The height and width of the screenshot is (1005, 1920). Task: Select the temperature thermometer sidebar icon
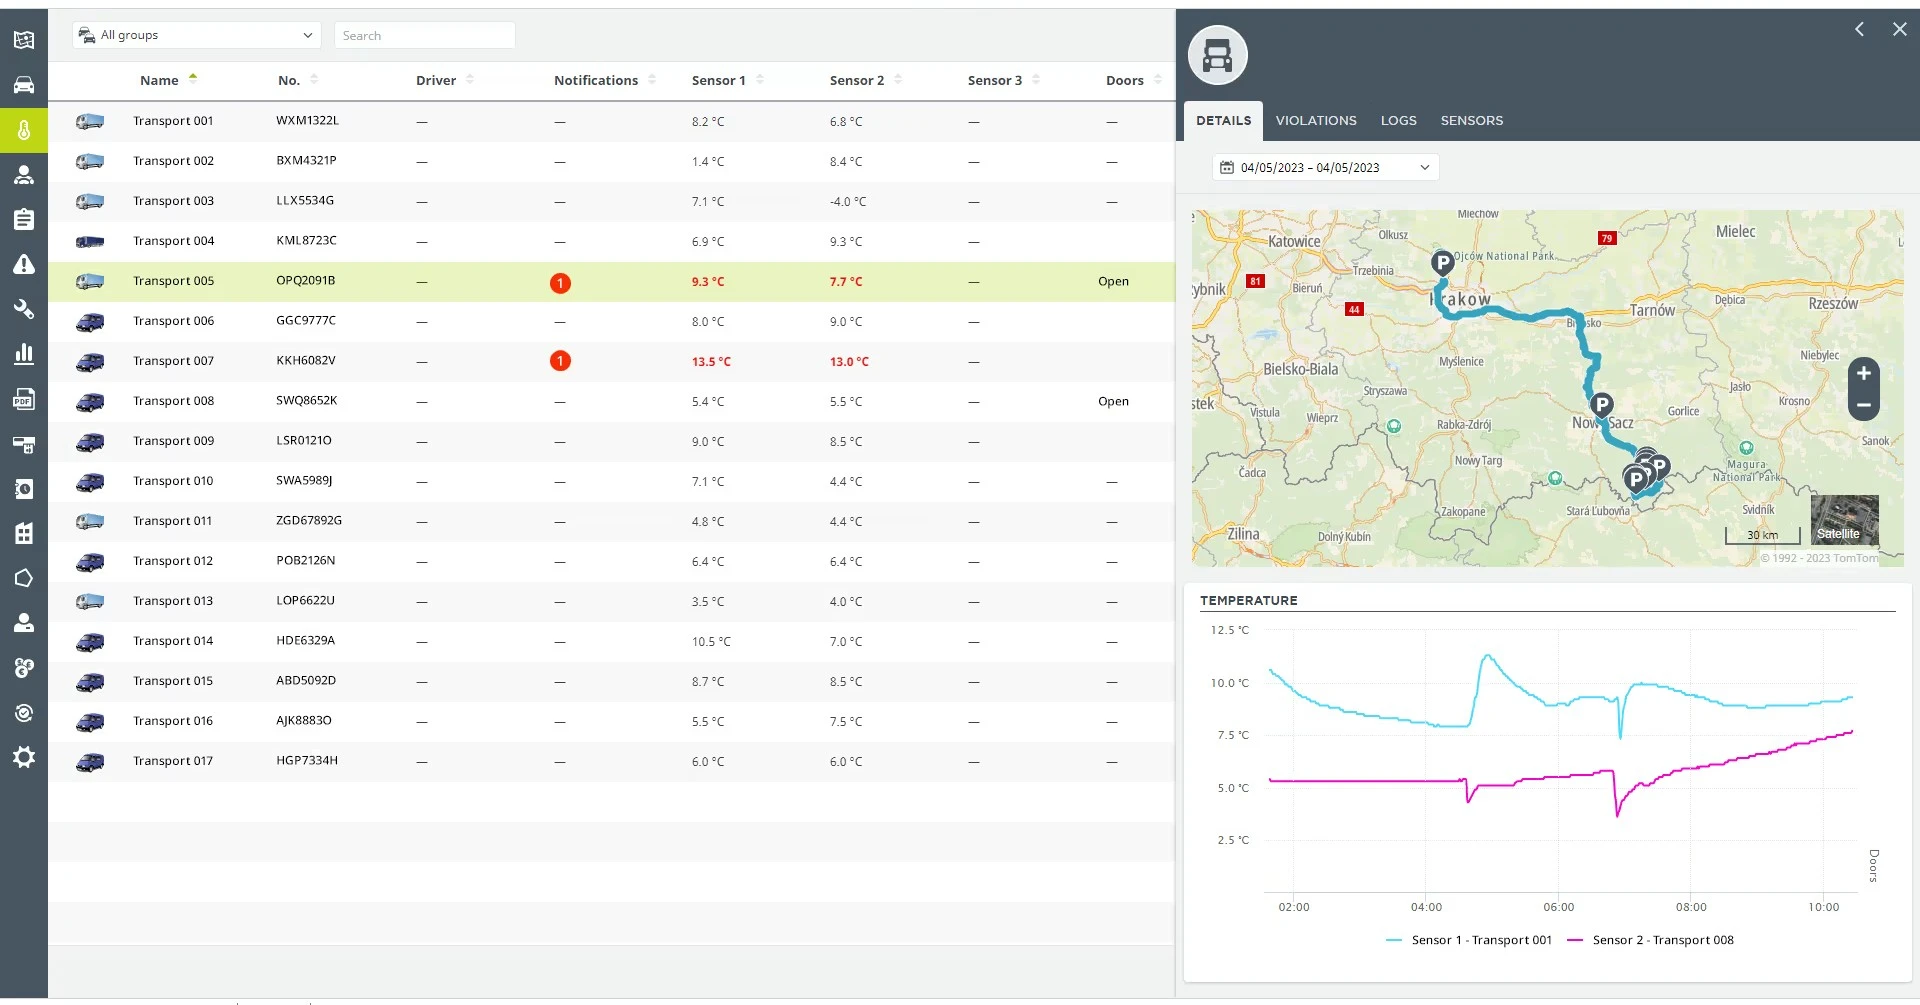coord(24,130)
